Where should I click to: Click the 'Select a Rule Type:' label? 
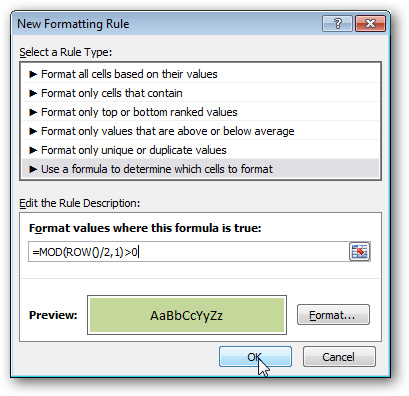pos(66,52)
